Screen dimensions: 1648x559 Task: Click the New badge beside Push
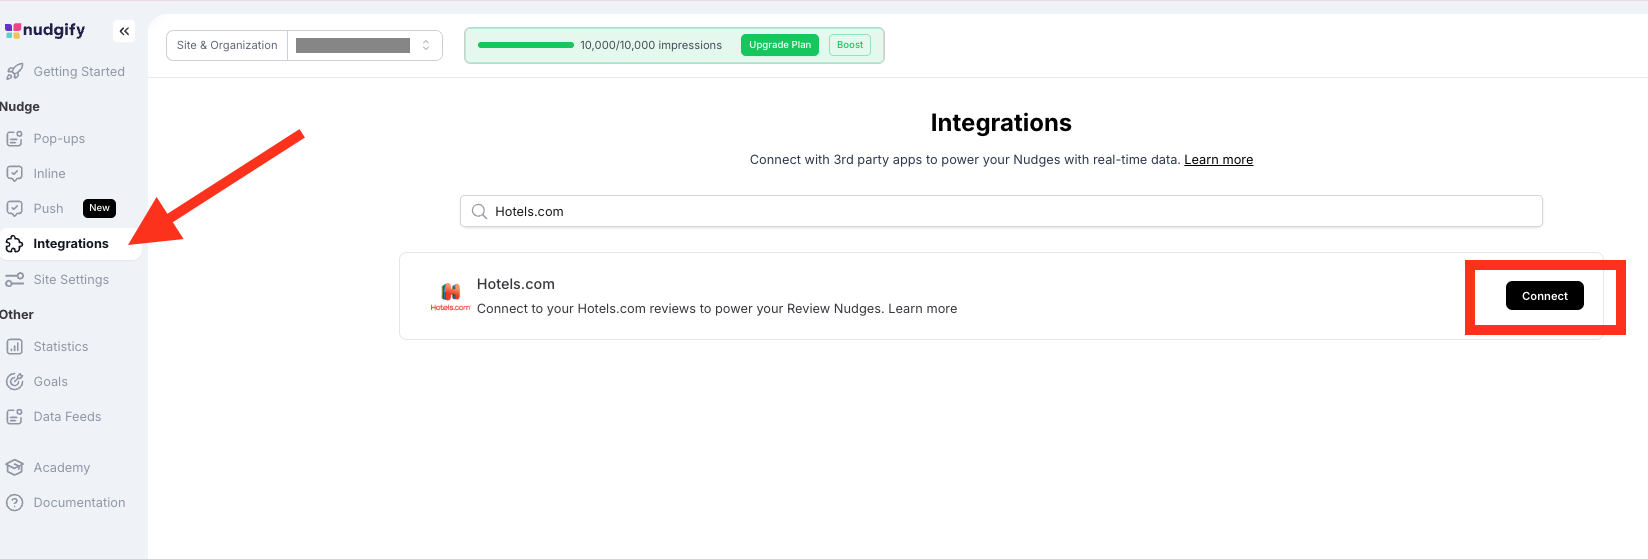pyautogui.click(x=99, y=208)
